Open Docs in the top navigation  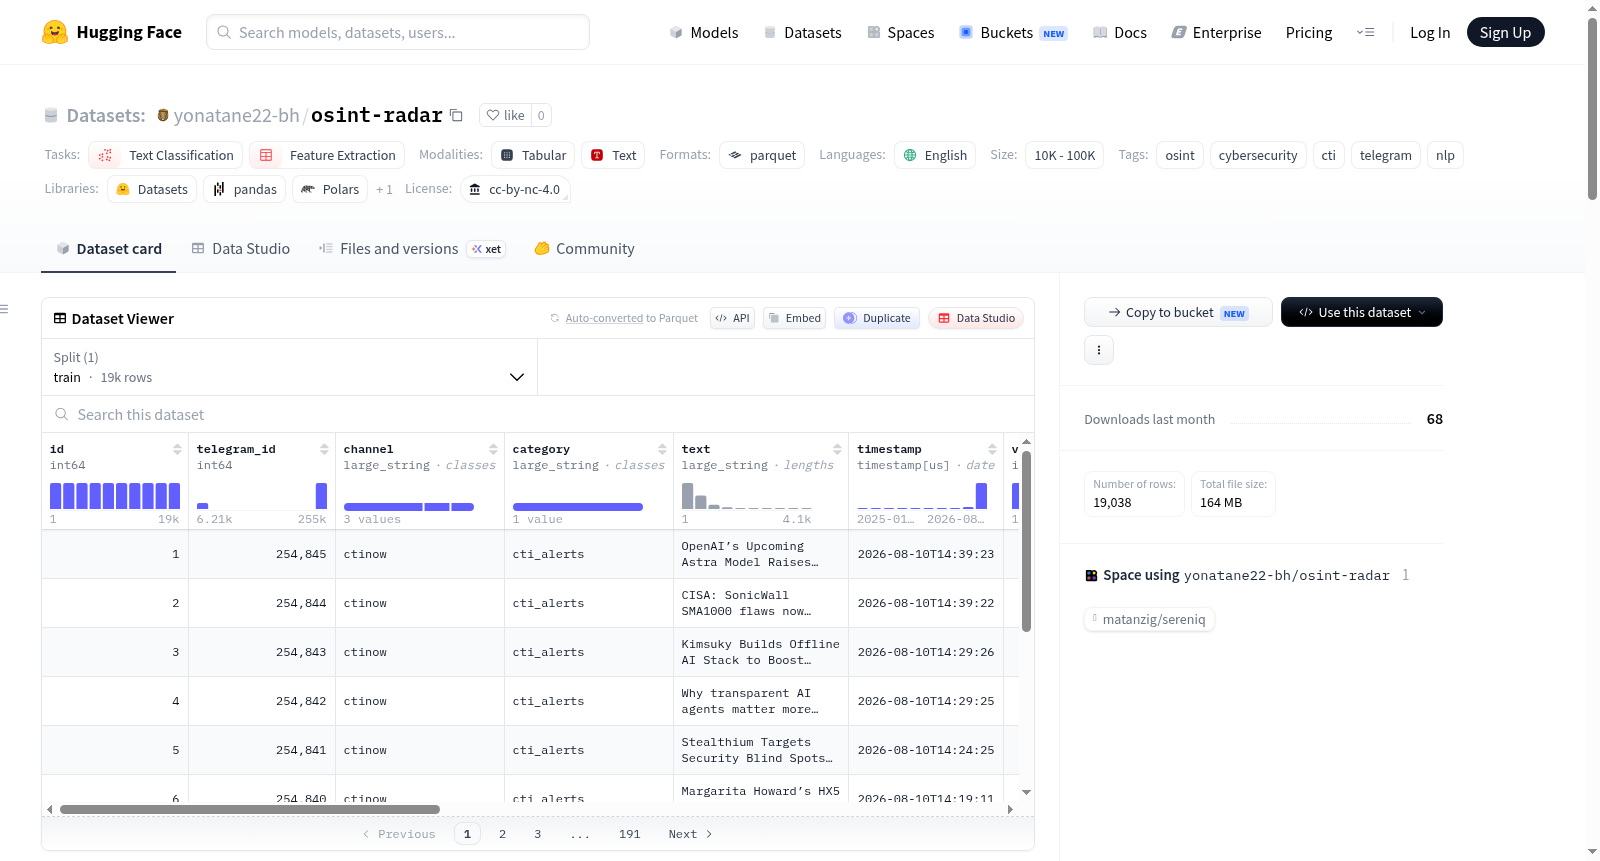tap(1120, 32)
